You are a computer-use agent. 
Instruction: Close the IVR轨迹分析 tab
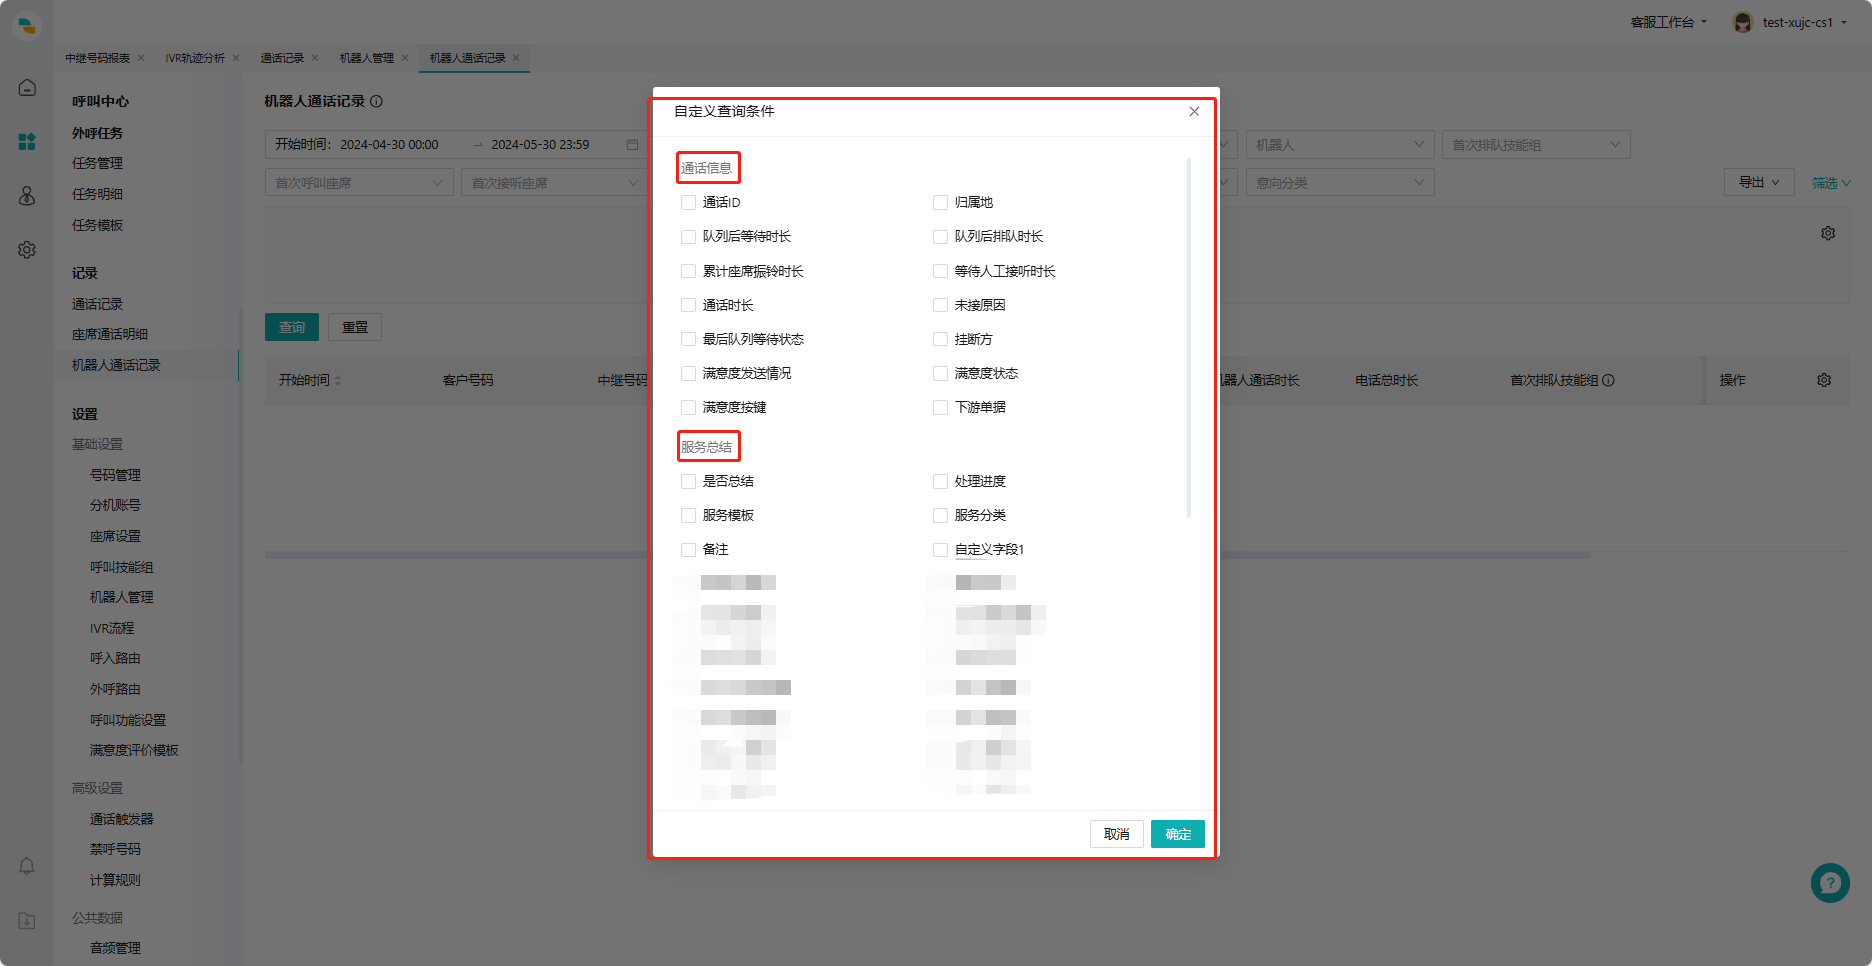click(x=236, y=58)
